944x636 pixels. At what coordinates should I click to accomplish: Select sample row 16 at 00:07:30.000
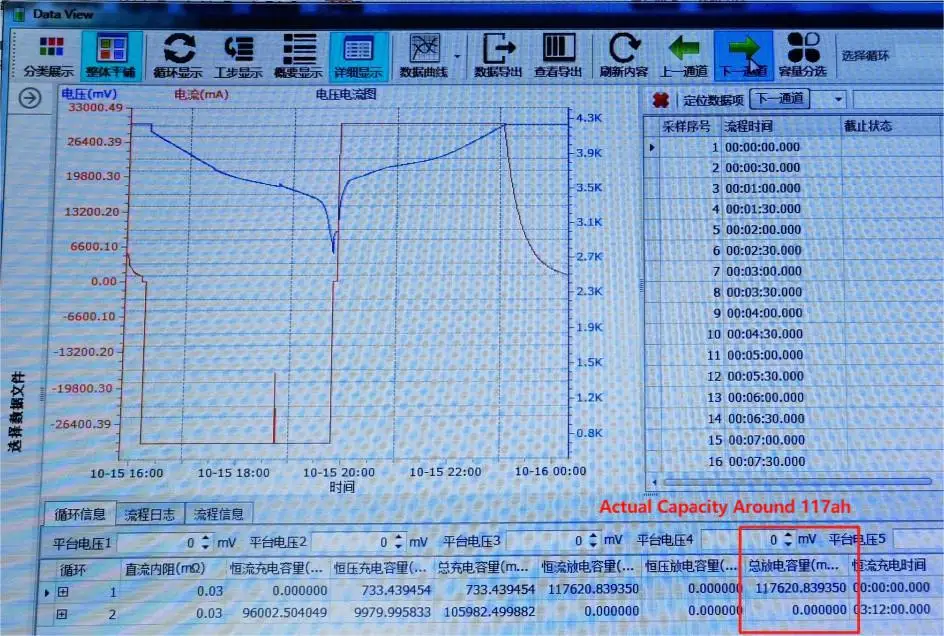796,462
